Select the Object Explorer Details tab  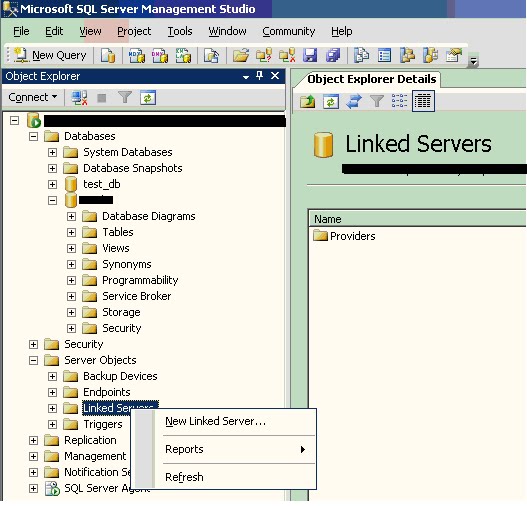[371, 79]
